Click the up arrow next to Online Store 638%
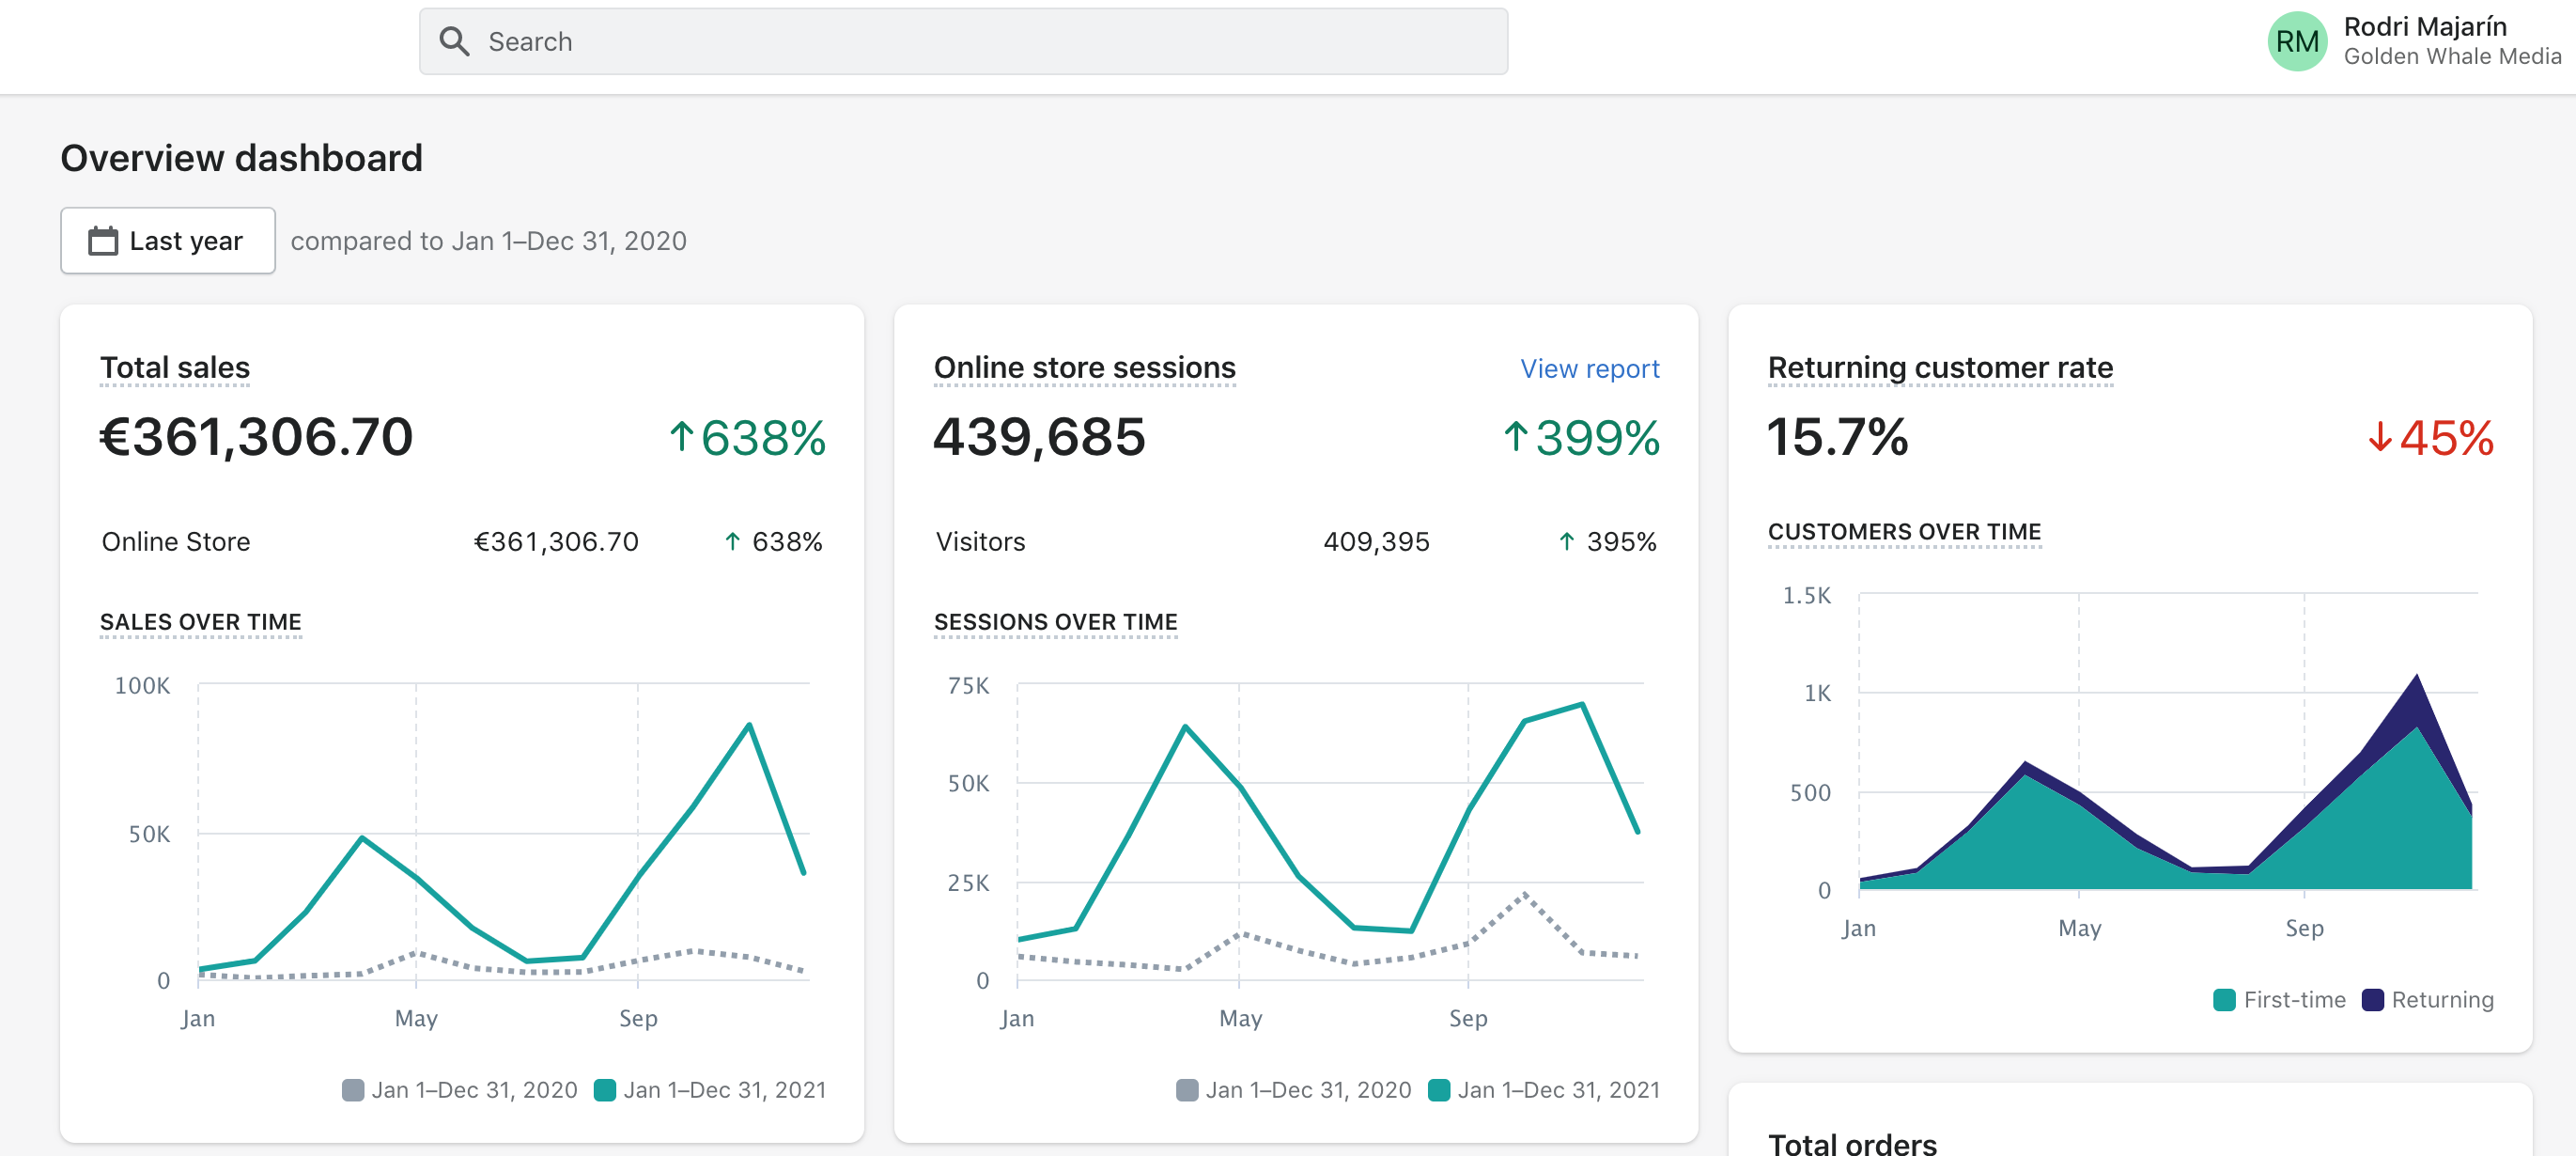The width and height of the screenshot is (2576, 1156). [732, 542]
